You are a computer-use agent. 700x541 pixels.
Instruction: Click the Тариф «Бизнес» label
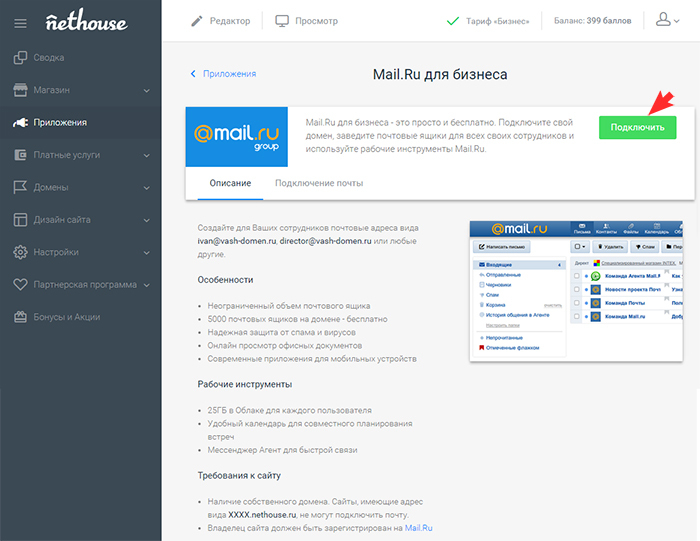[x=497, y=21]
